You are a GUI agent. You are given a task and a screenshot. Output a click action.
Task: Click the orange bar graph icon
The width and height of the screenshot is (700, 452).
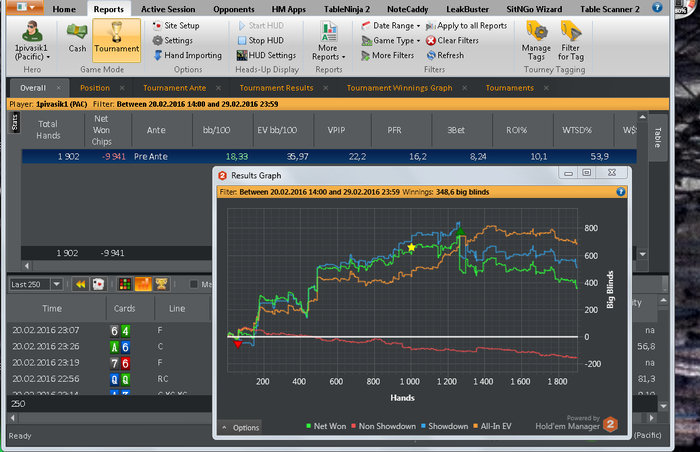pos(143,284)
